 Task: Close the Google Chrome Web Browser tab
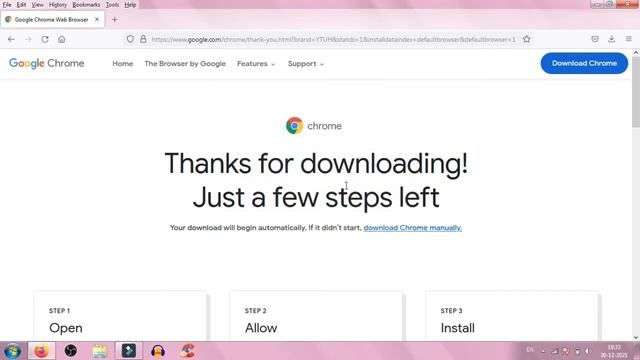(97, 19)
